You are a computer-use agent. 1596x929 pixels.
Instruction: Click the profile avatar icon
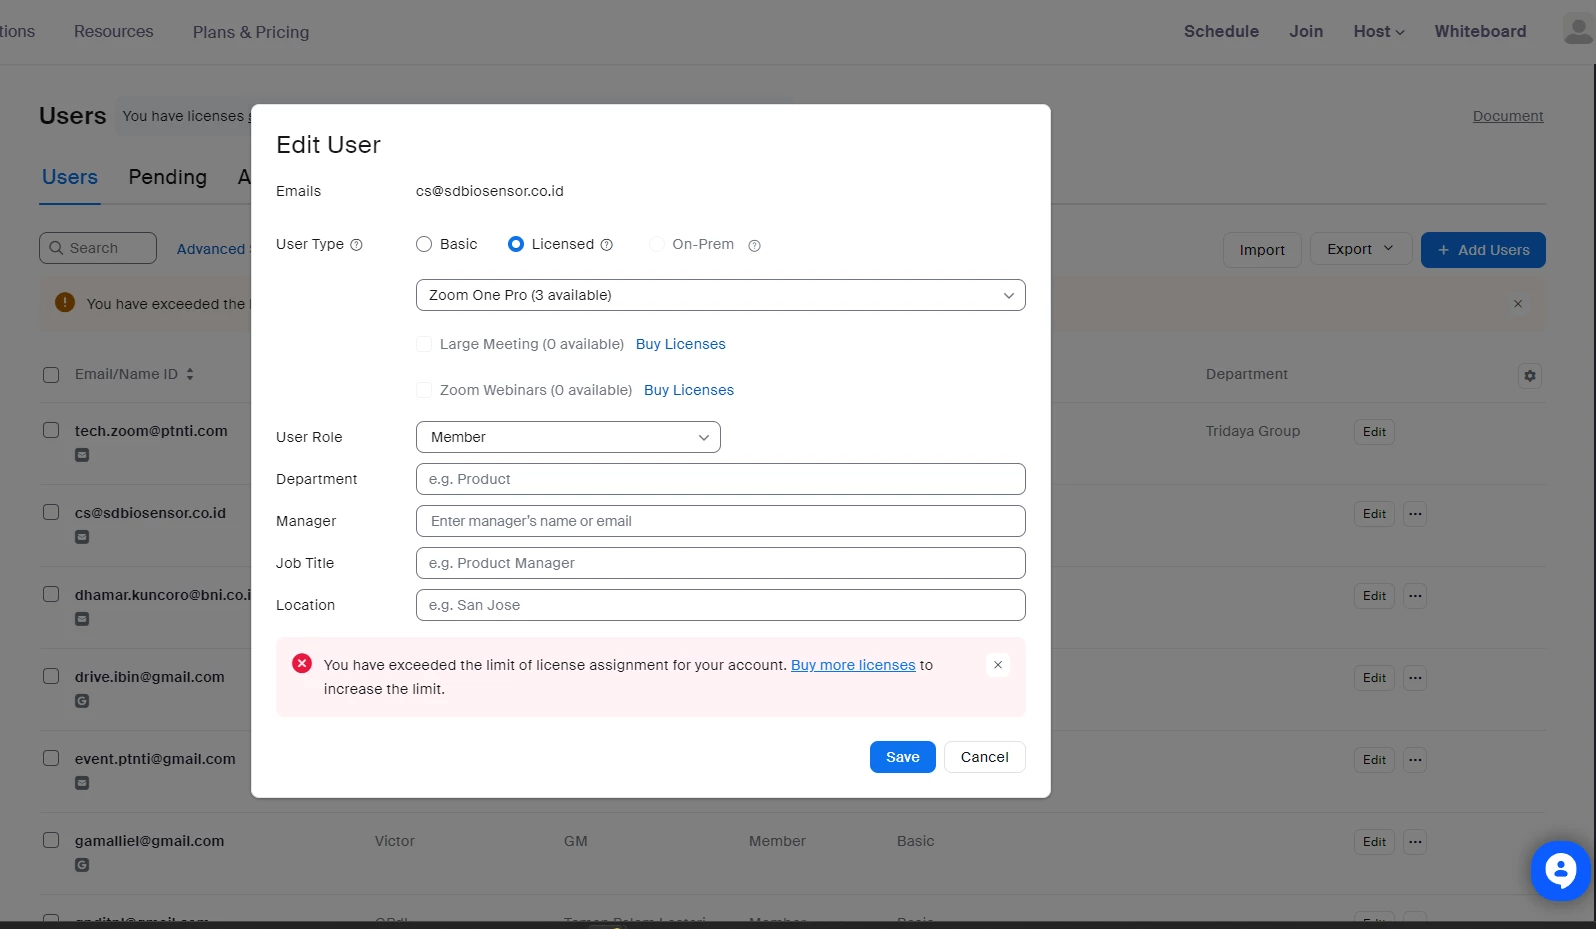click(x=1578, y=29)
